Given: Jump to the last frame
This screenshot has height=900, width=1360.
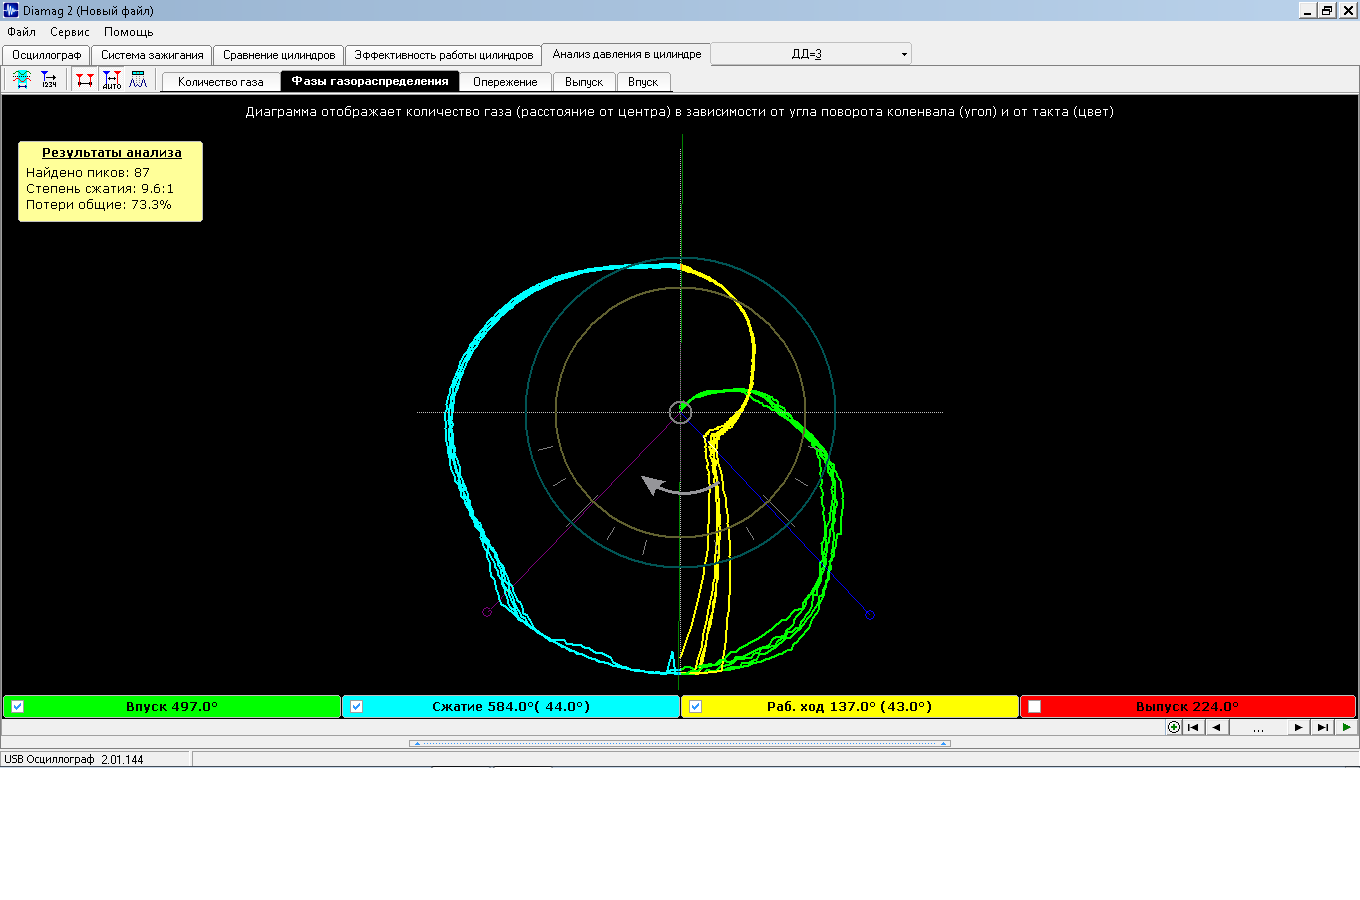Looking at the screenshot, I should 1322,727.
